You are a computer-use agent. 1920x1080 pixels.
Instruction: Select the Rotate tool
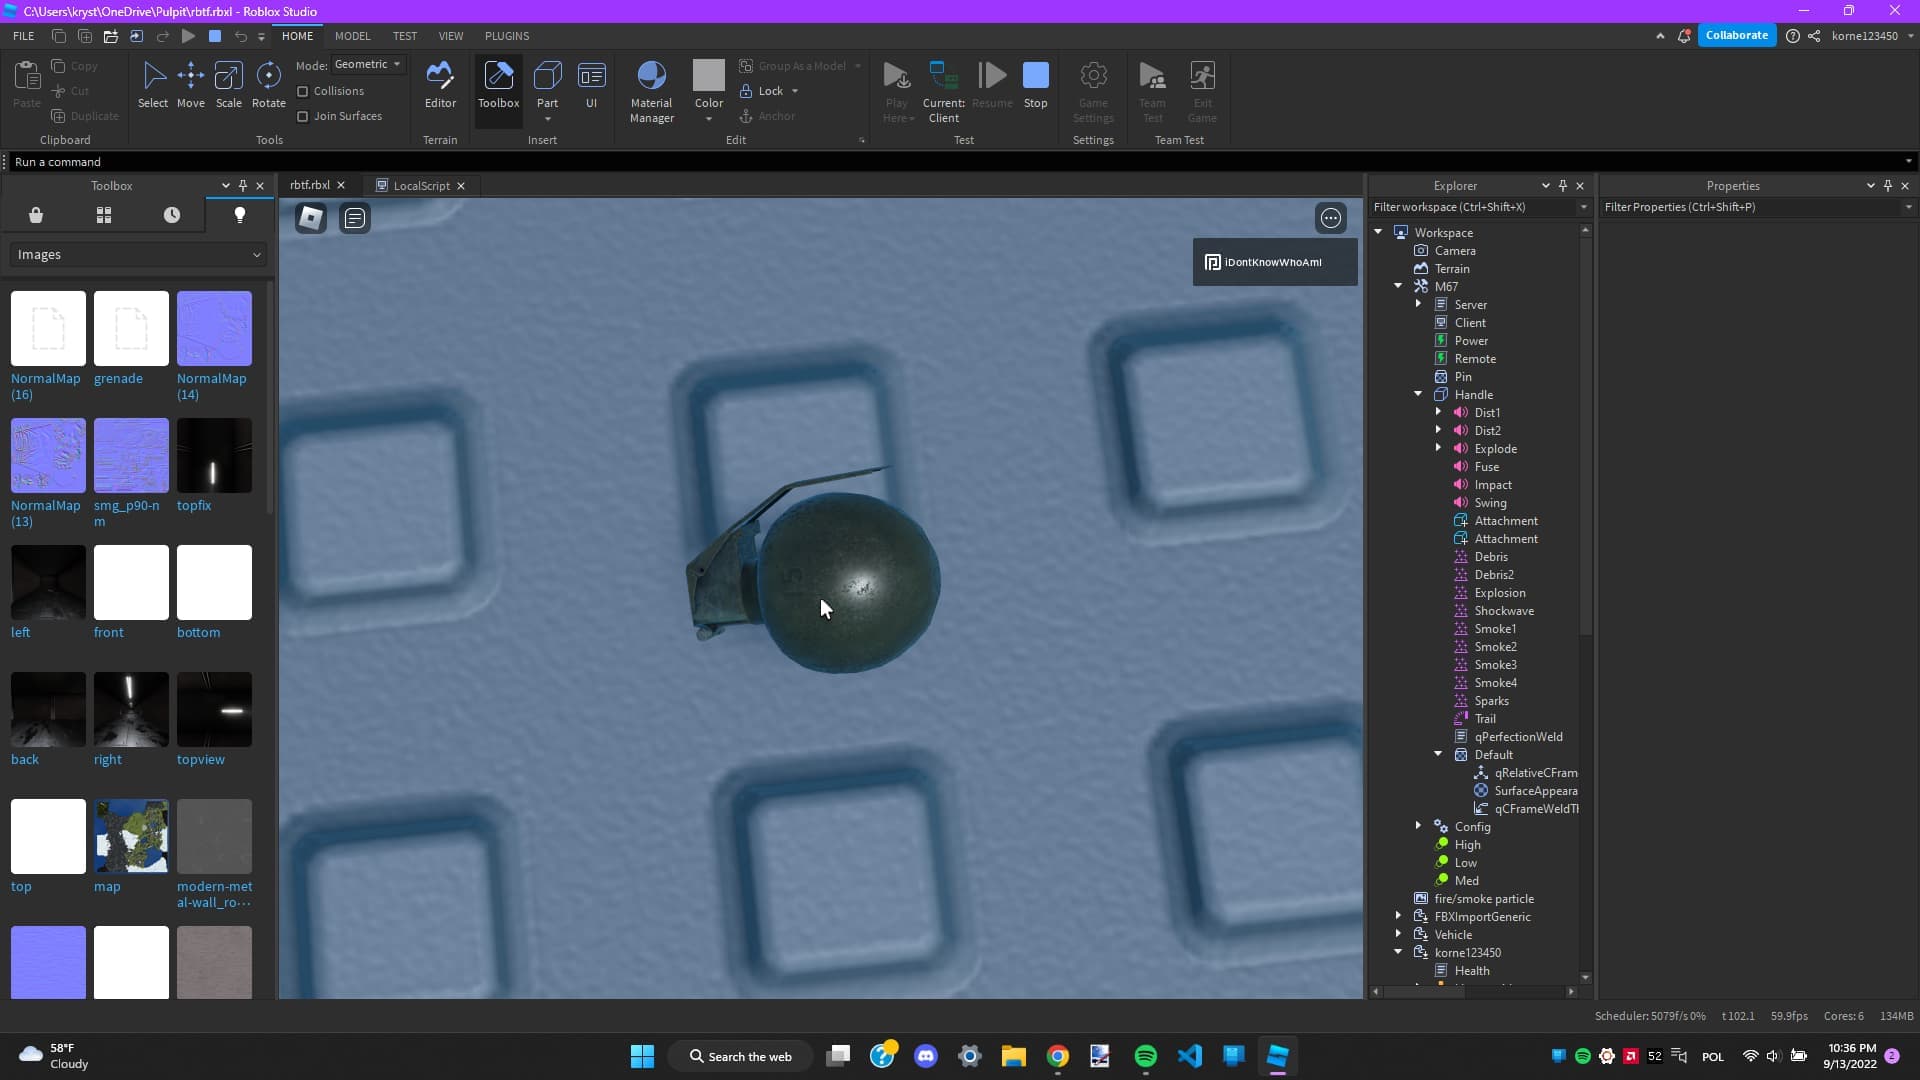coord(267,85)
